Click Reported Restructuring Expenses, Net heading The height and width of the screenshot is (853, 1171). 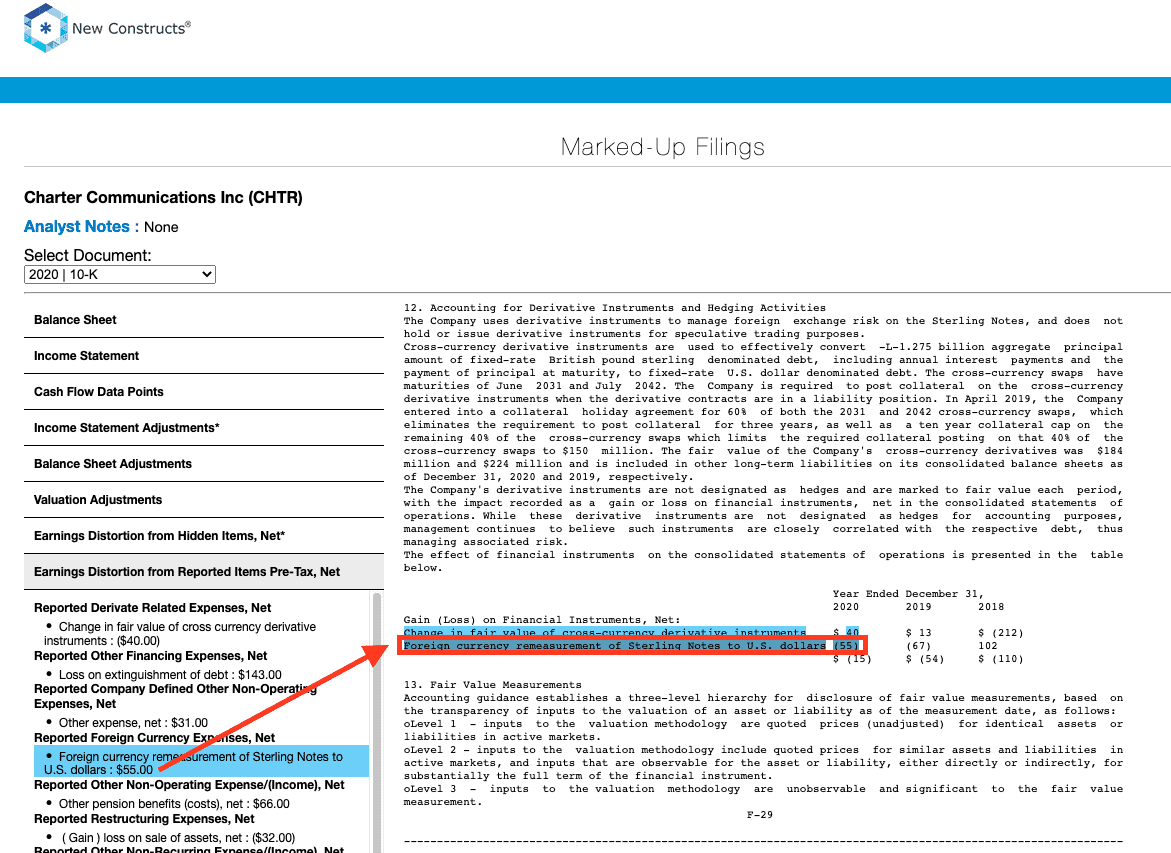(144, 818)
